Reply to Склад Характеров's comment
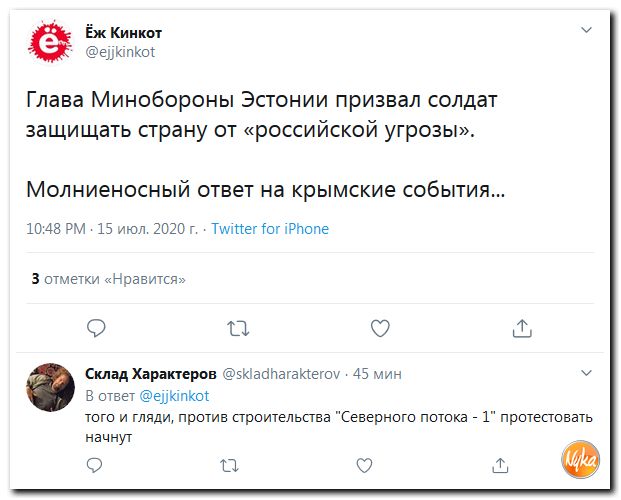The image size is (621, 500). coord(94,465)
